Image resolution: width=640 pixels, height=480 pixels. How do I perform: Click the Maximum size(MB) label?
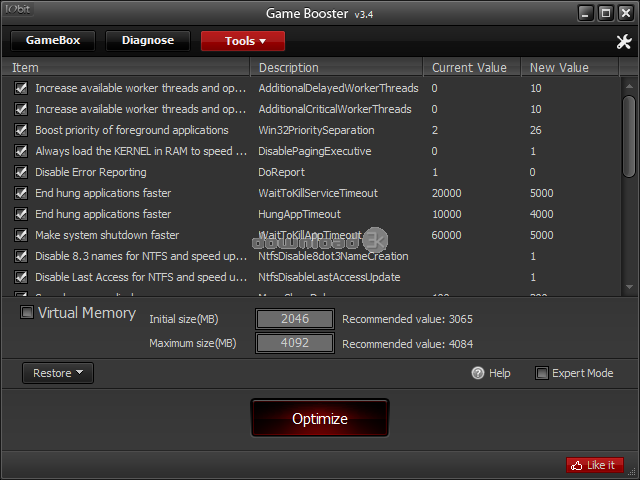pos(193,343)
